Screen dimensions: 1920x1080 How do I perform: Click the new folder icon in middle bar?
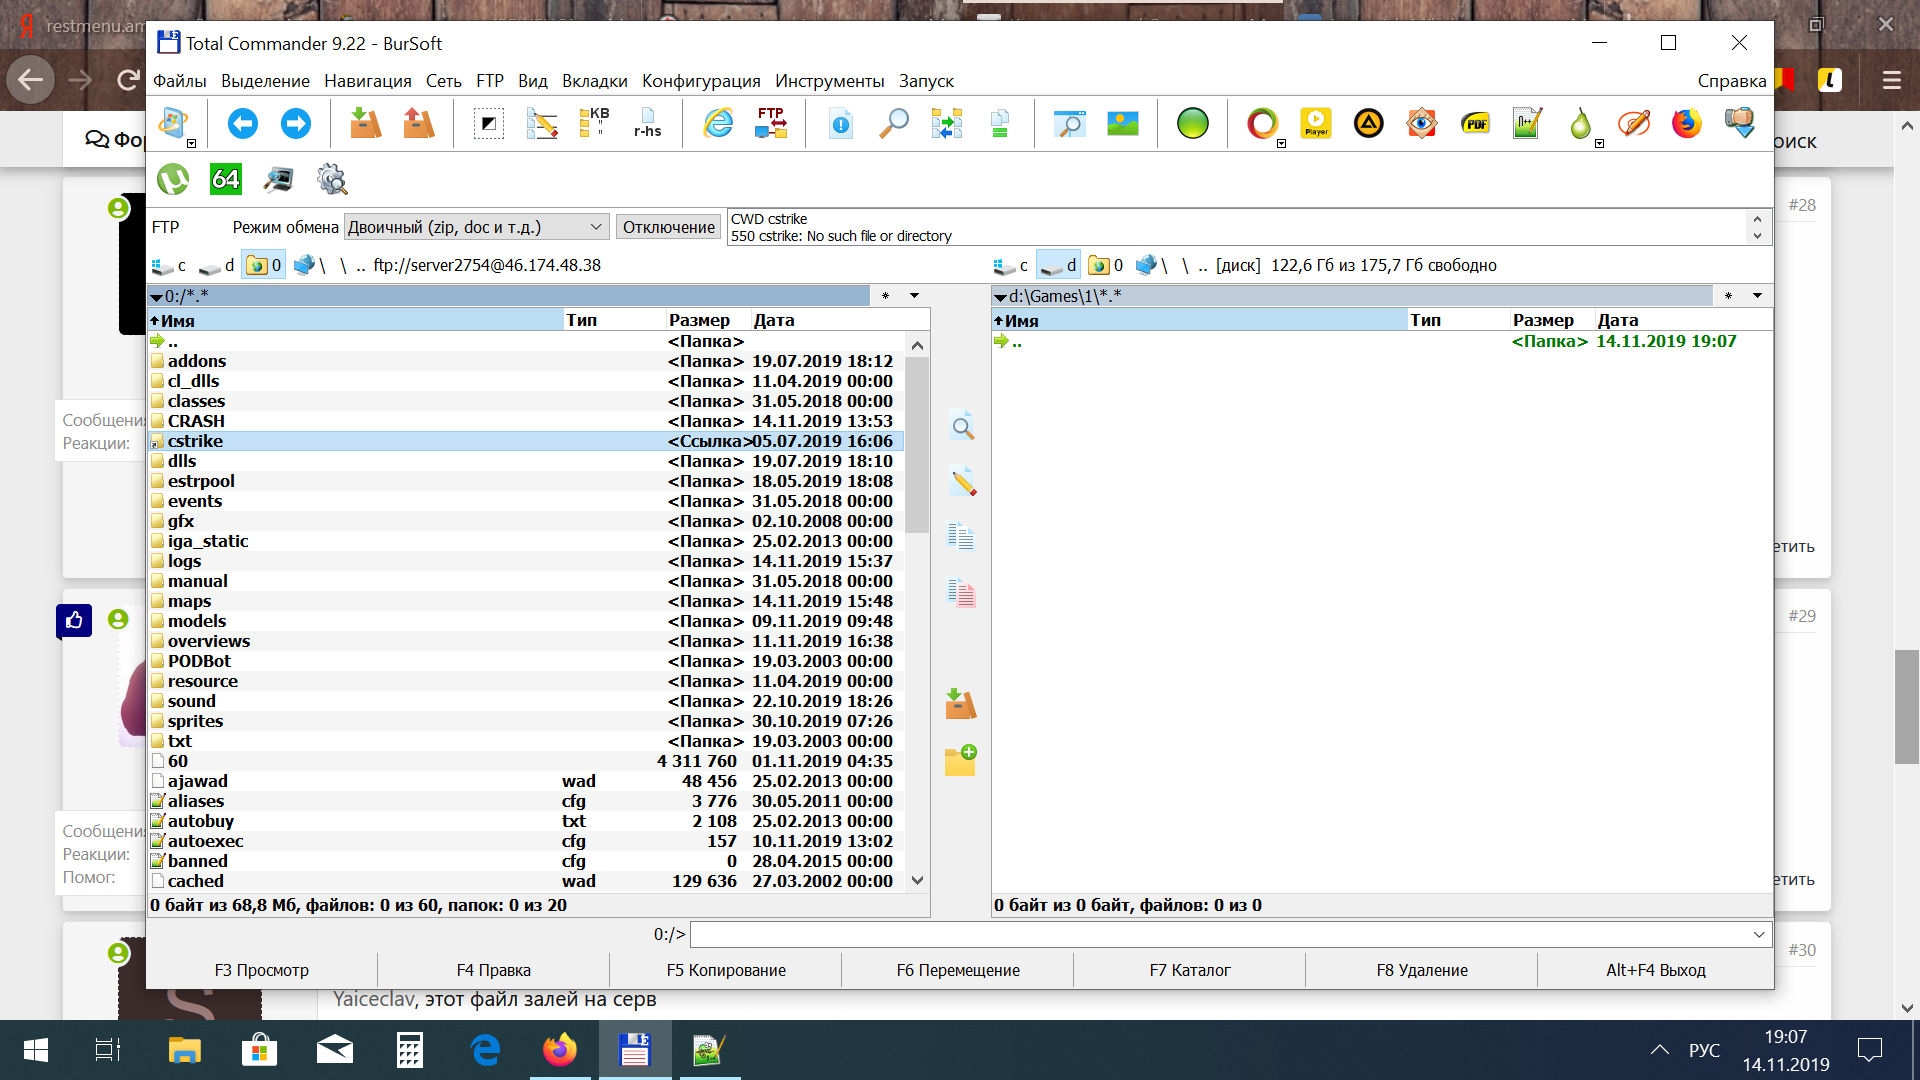tap(961, 761)
